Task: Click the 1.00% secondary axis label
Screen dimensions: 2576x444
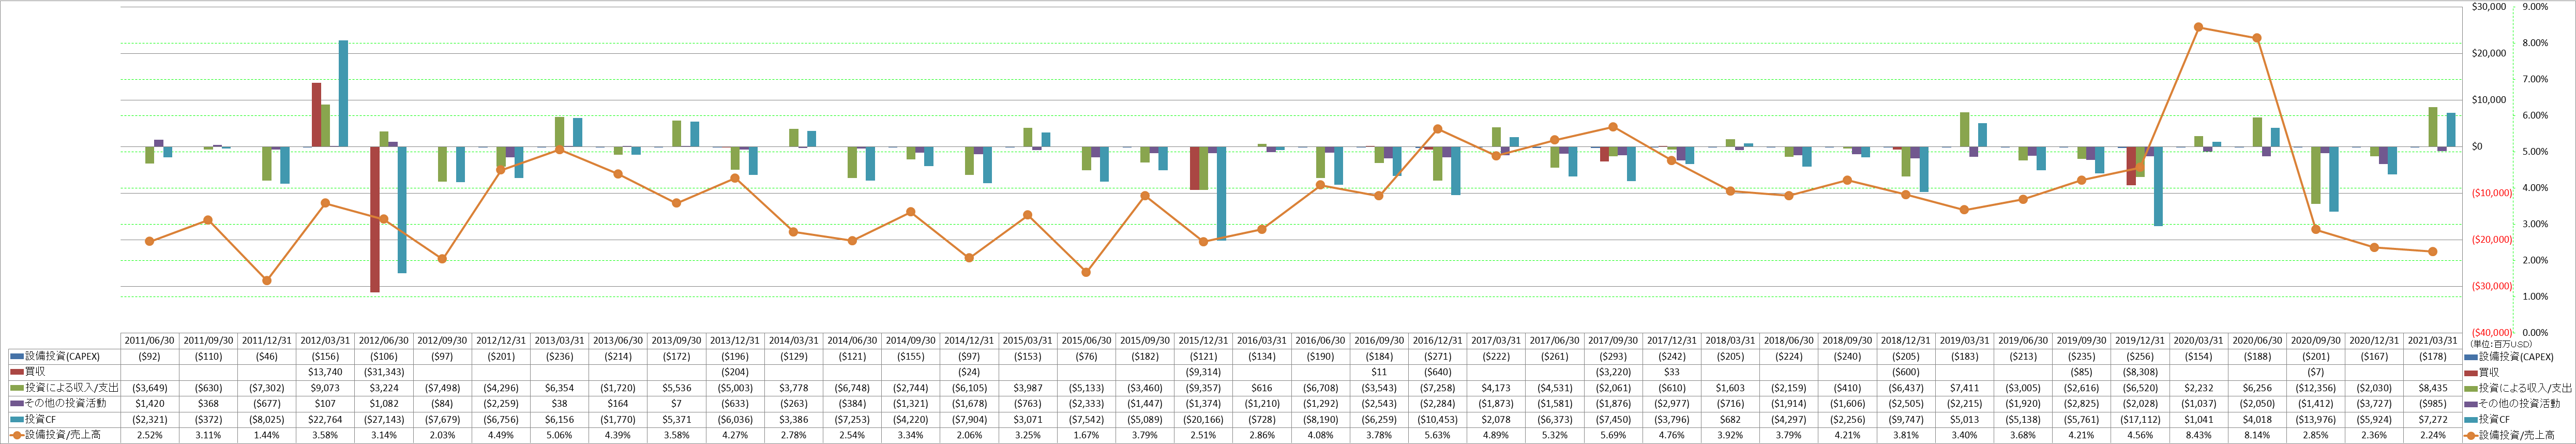Action: point(2535,297)
